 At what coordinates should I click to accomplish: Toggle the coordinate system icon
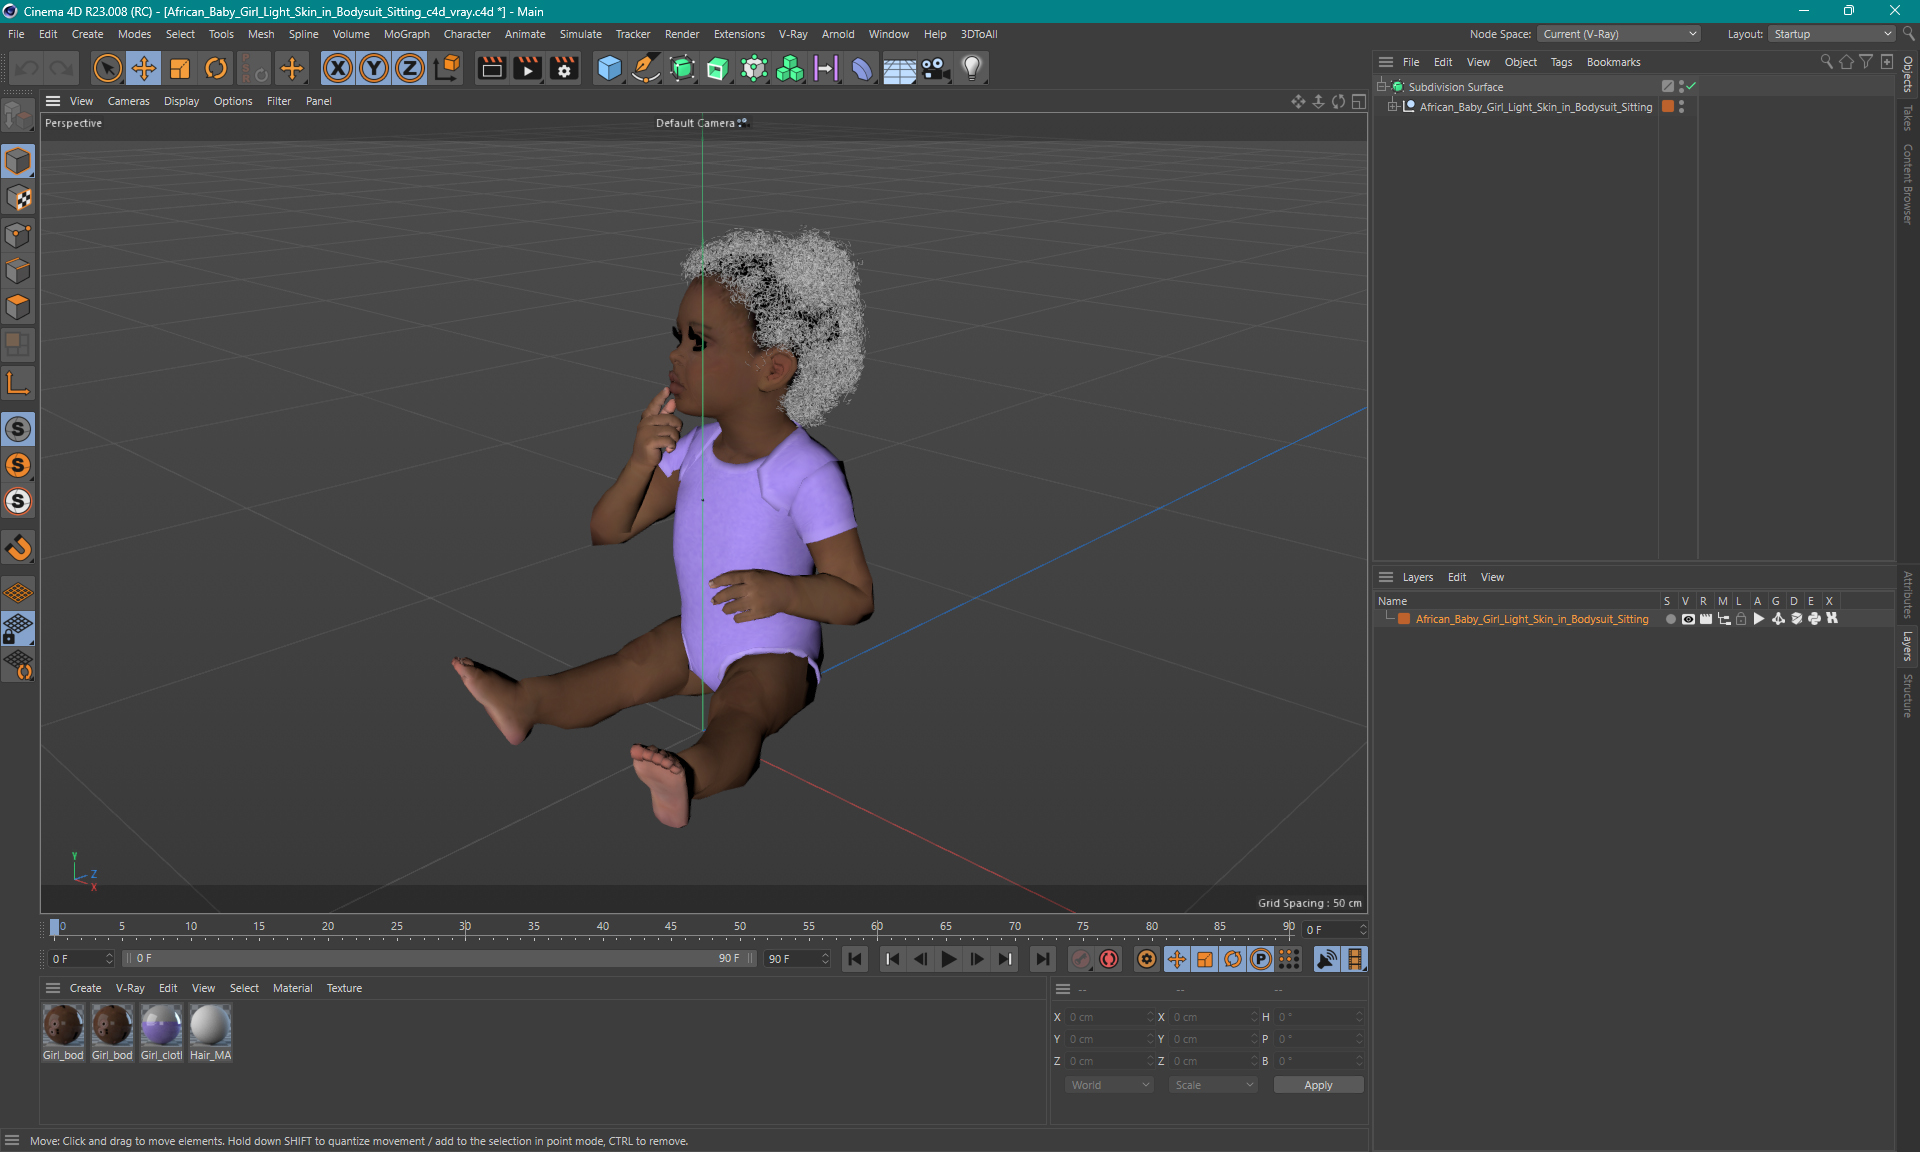[447, 68]
